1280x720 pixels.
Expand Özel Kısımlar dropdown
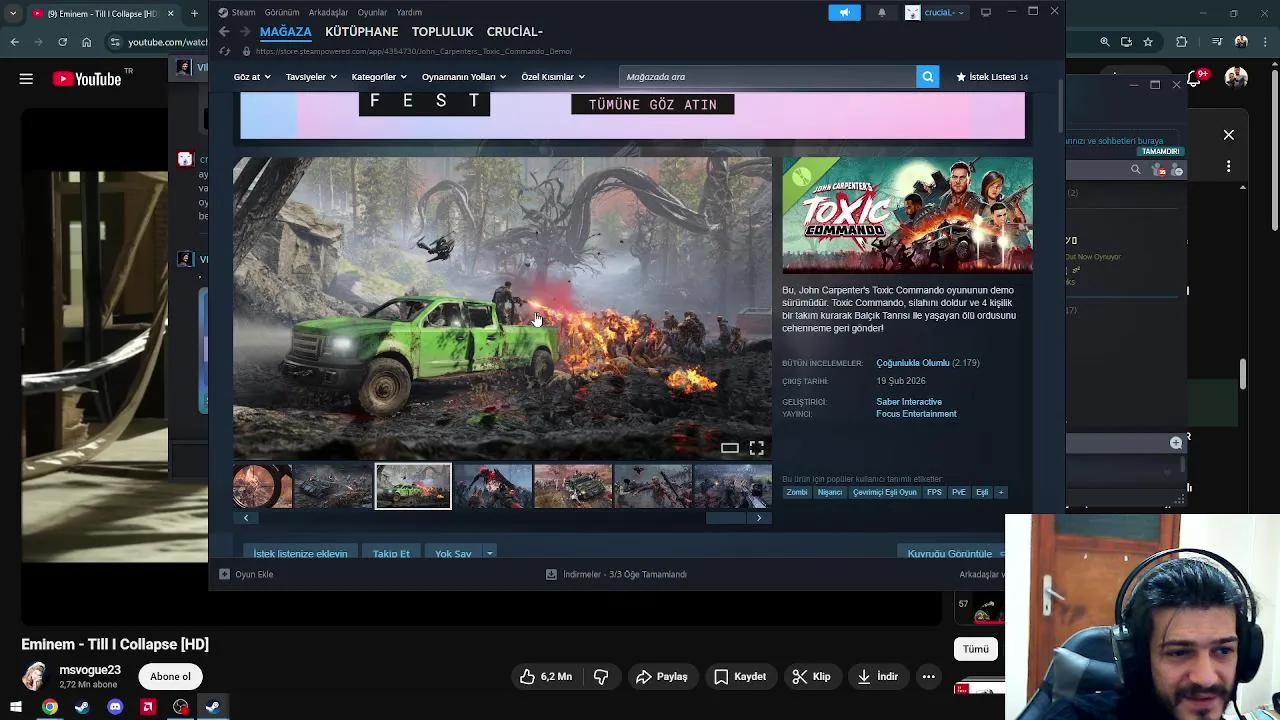pos(552,77)
